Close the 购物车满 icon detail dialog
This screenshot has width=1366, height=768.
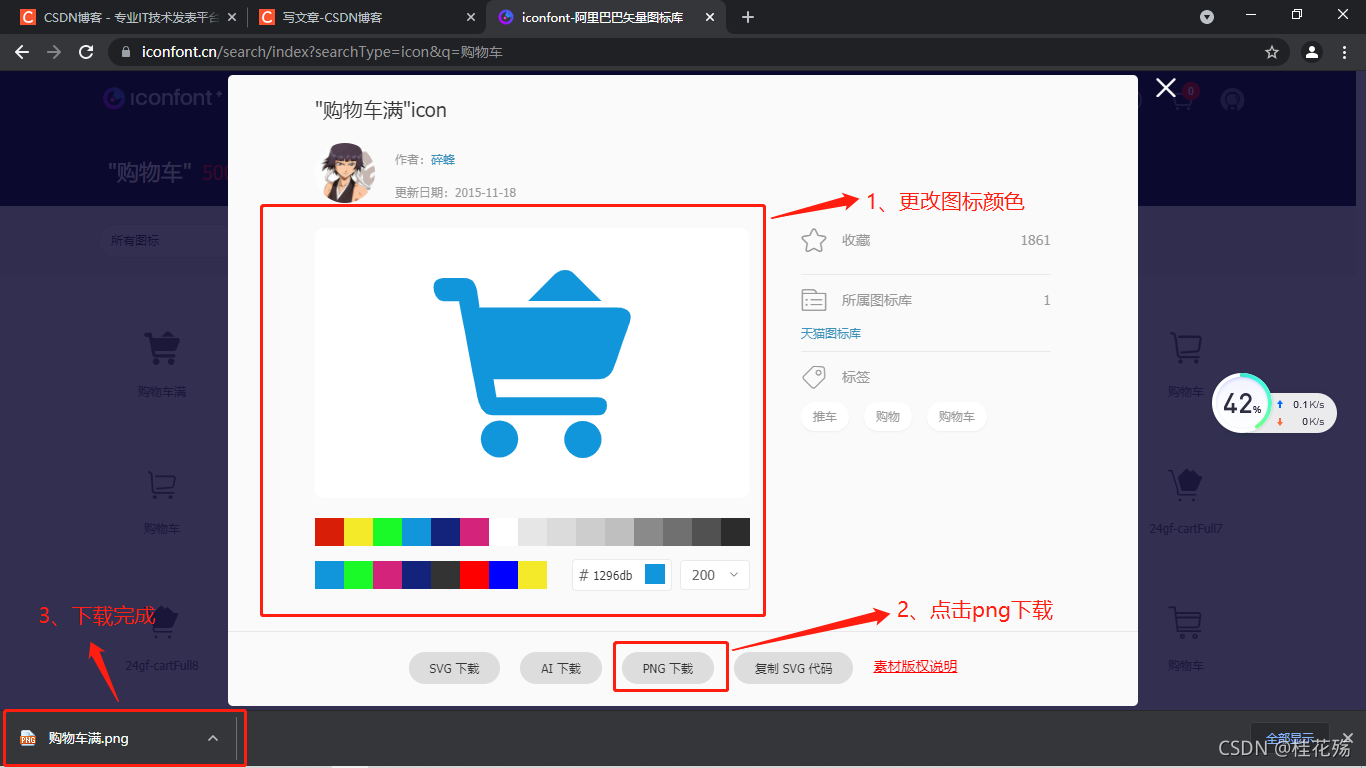[1166, 88]
